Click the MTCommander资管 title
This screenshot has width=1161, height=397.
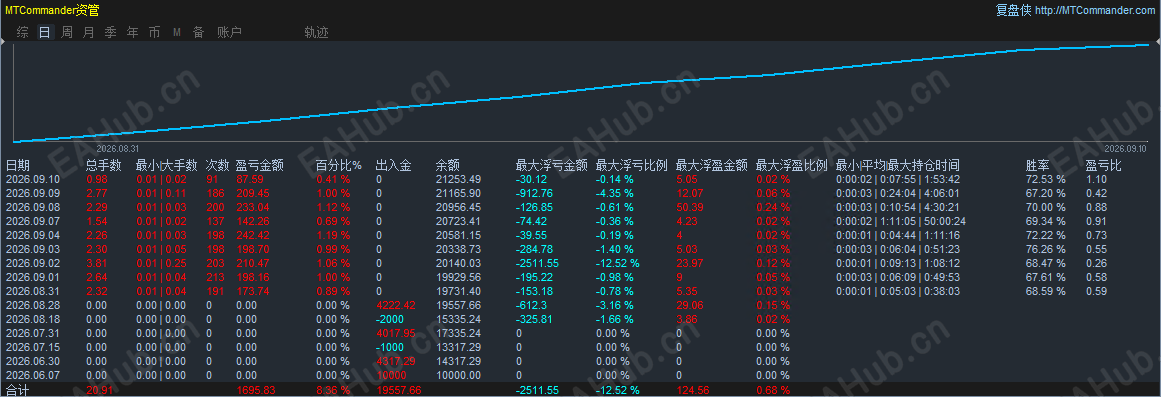pos(52,10)
